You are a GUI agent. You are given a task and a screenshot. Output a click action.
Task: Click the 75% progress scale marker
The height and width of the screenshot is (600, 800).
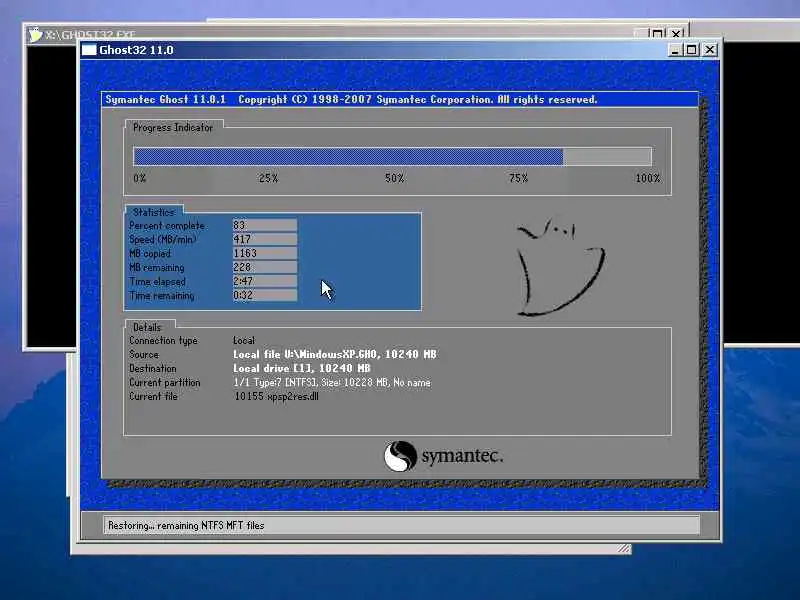[518, 178]
